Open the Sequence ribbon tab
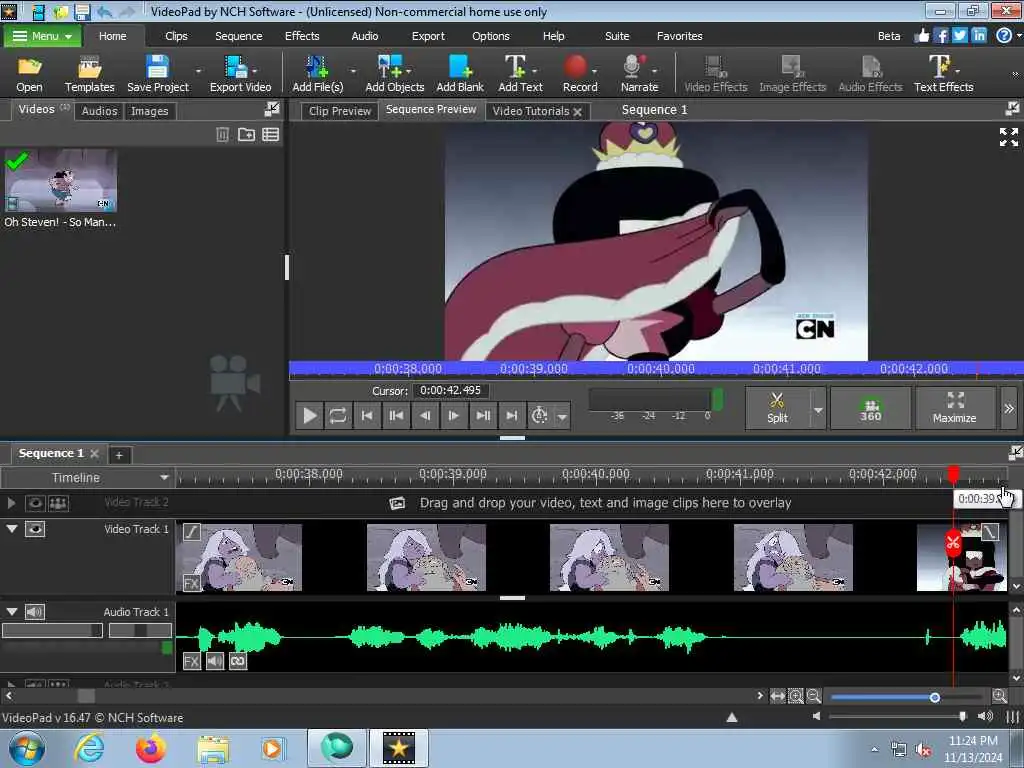 tap(238, 36)
